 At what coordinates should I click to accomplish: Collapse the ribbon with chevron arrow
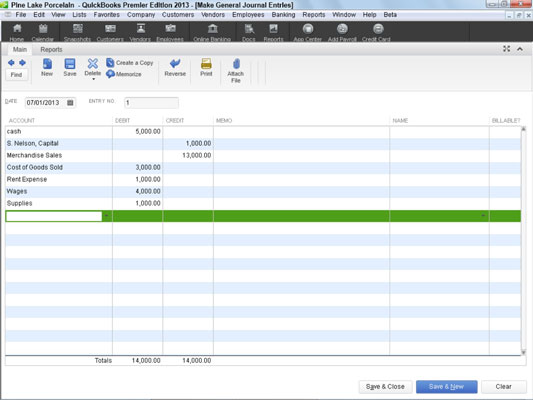[x=520, y=49]
